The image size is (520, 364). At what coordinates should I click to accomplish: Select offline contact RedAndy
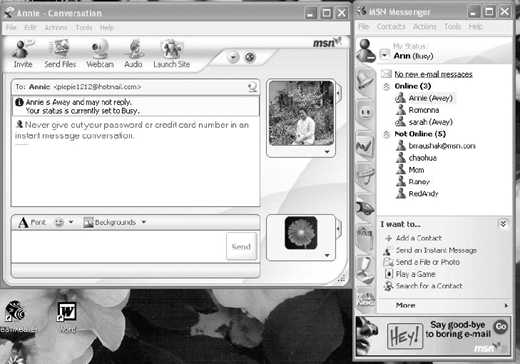tap(417, 194)
